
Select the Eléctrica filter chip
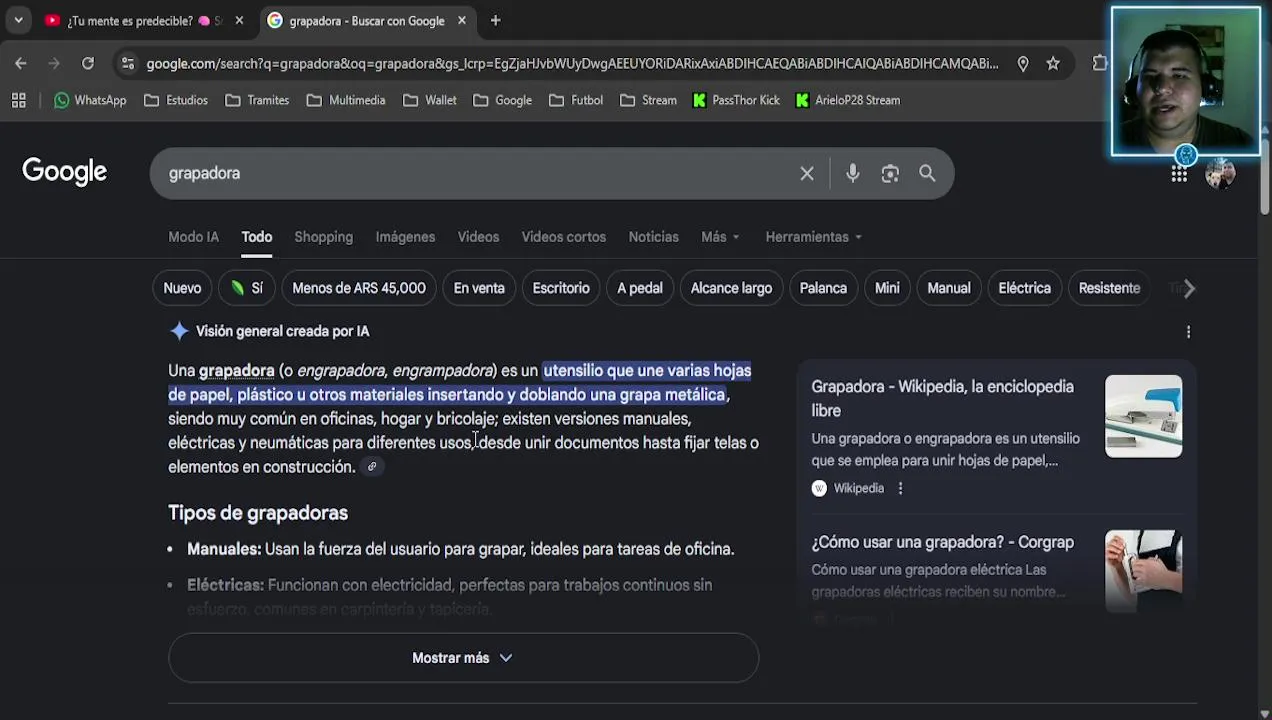pos(1024,288)
